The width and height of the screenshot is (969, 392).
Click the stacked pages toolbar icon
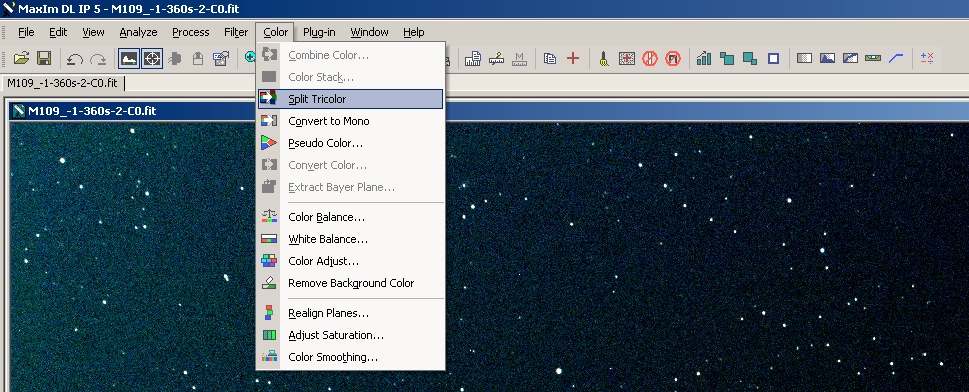550,58
